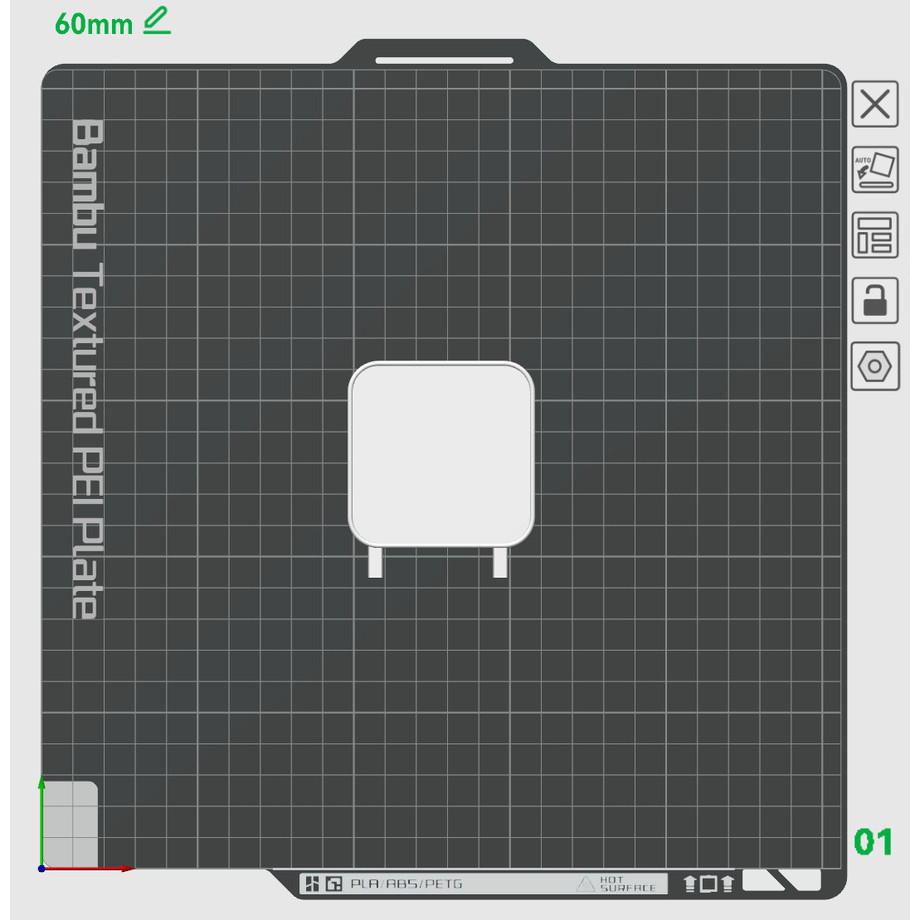Auto orient objects on this plate
The height and width of the screenshot is (920, 920).
[x=875, y=170]
